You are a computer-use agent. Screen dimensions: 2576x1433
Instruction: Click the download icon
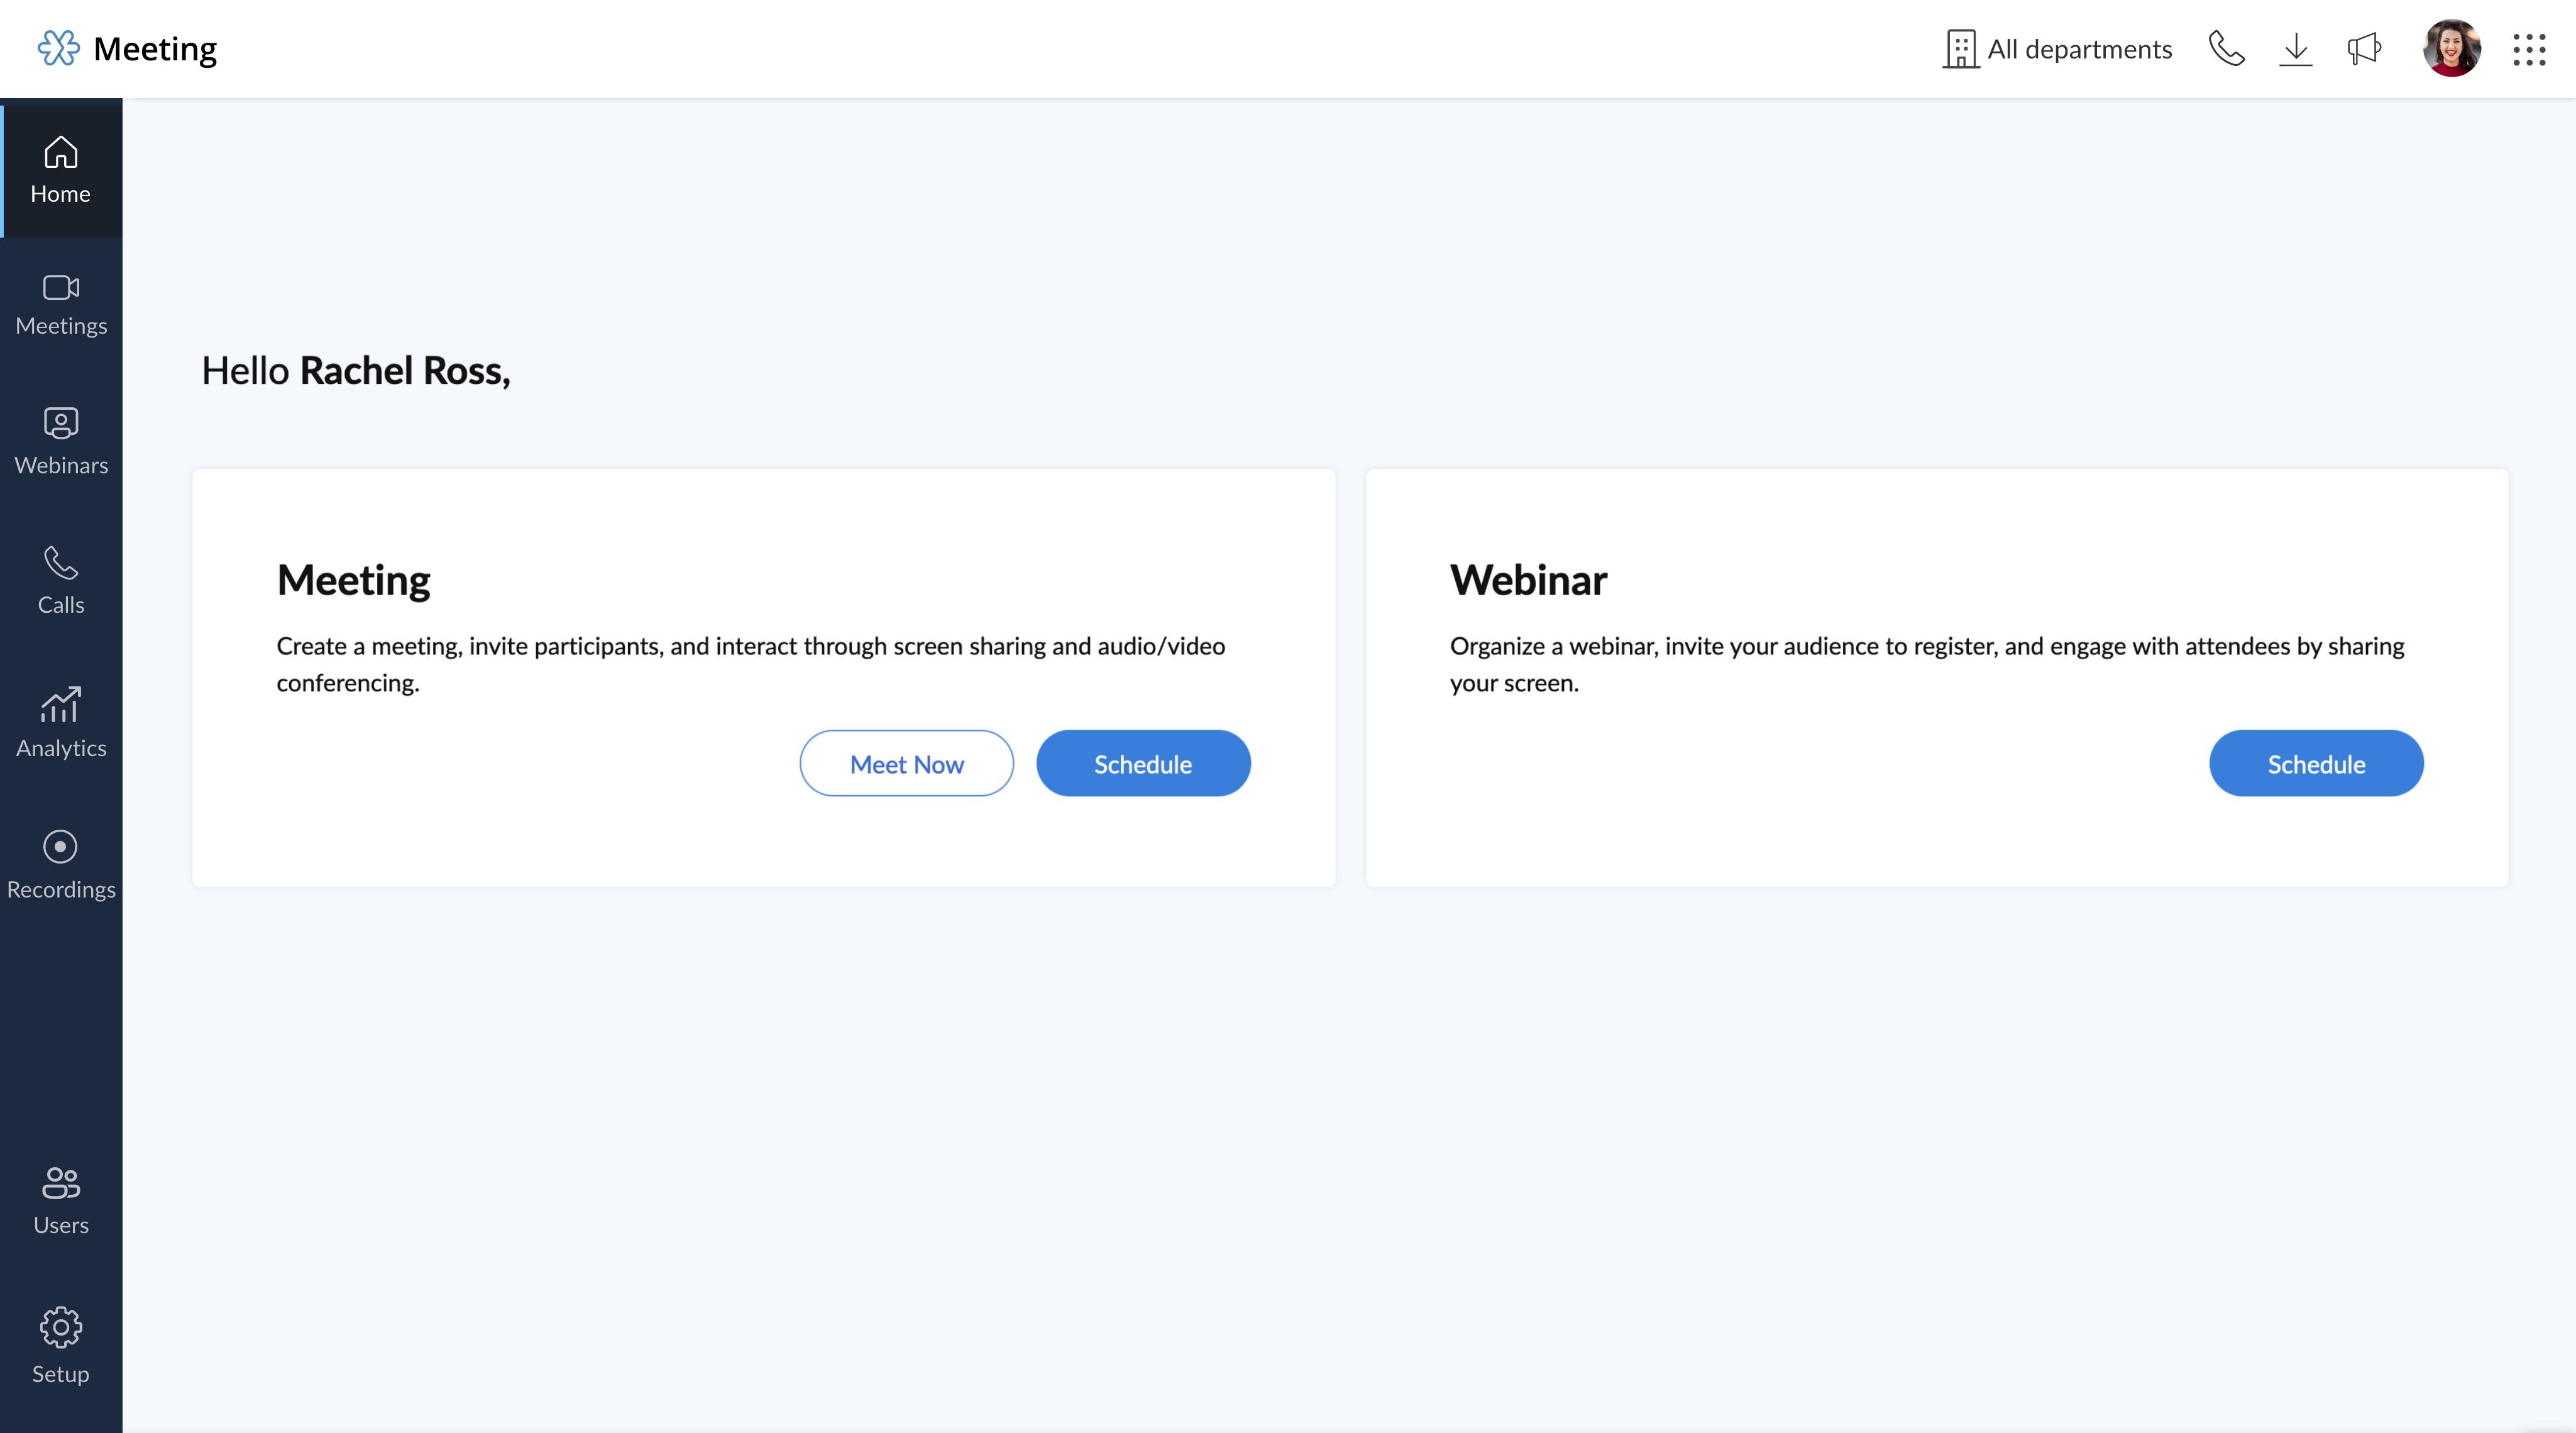[2296, 48]
